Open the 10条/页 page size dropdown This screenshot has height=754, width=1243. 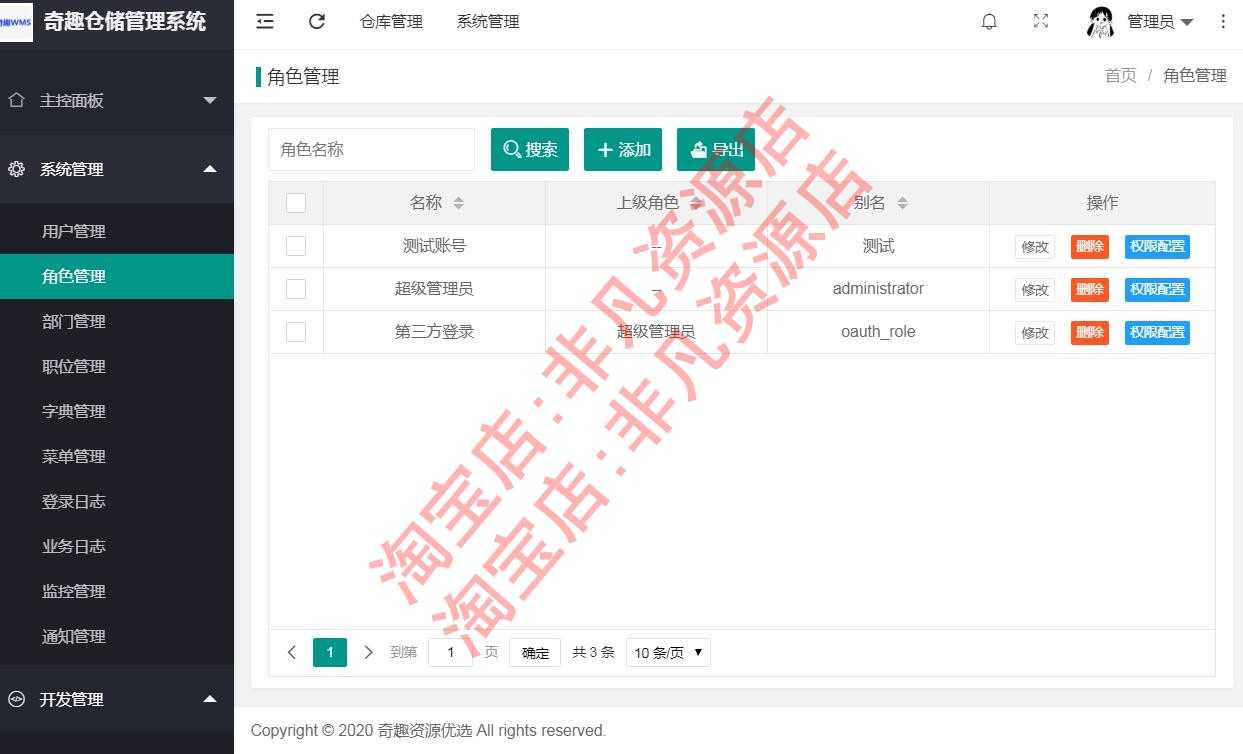[667, 652]
